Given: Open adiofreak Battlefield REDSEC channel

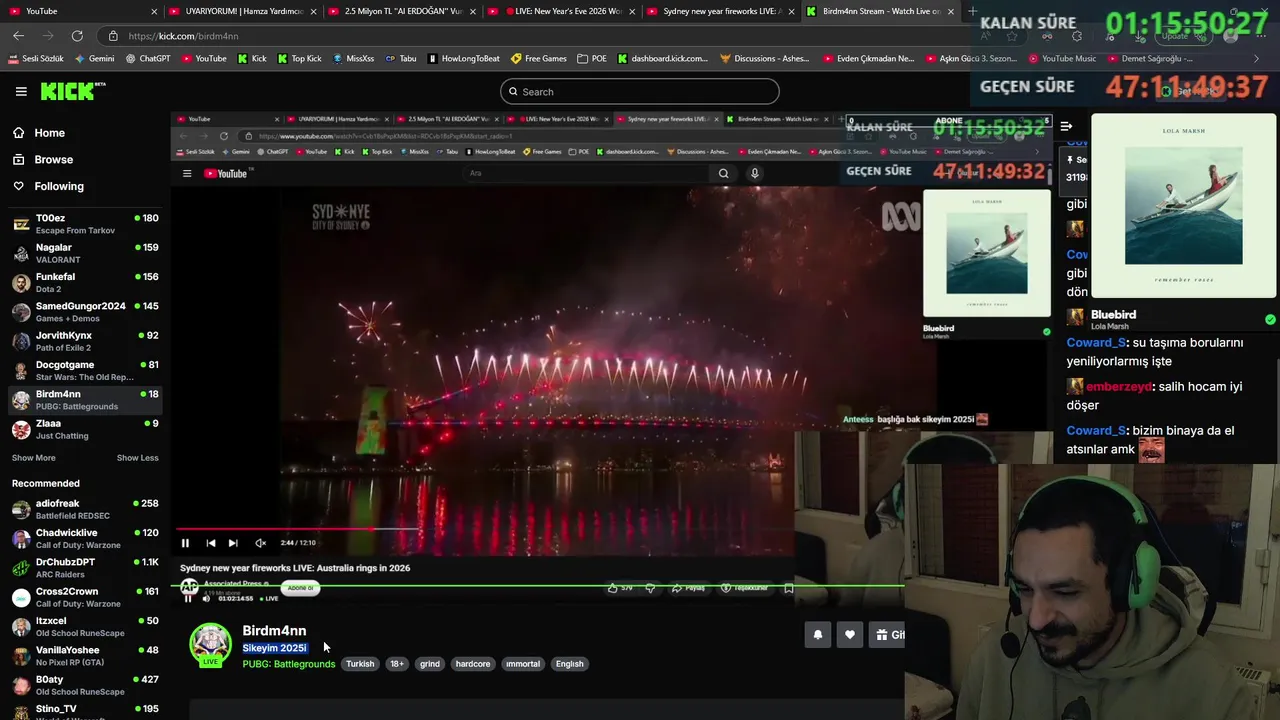Looking at the screenshot, I should click(84, 509).
